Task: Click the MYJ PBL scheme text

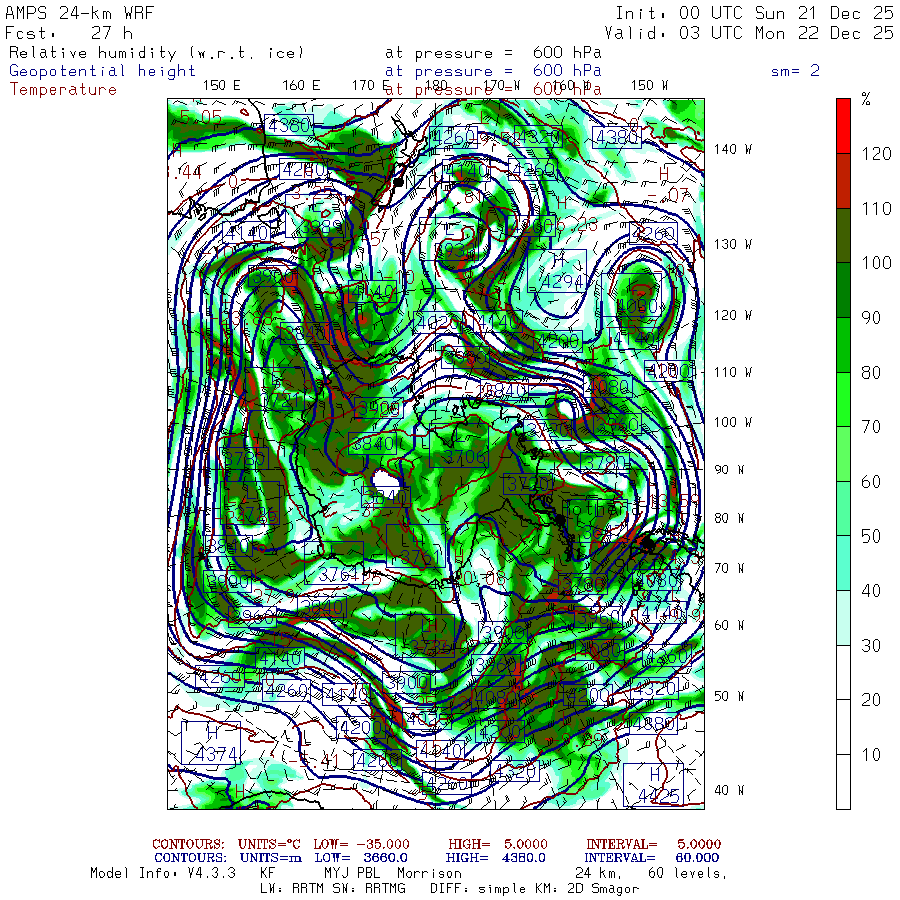Action: point(350,873)
